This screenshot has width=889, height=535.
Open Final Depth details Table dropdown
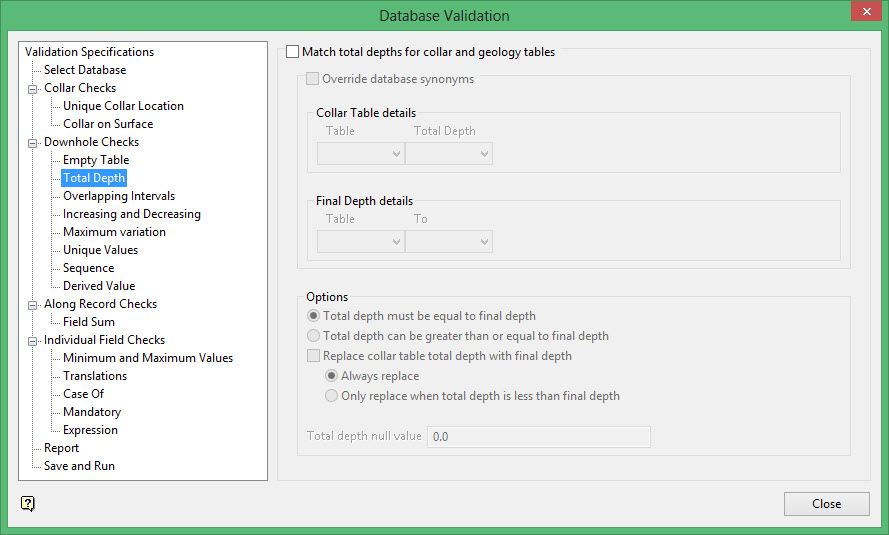click(360, 241)
